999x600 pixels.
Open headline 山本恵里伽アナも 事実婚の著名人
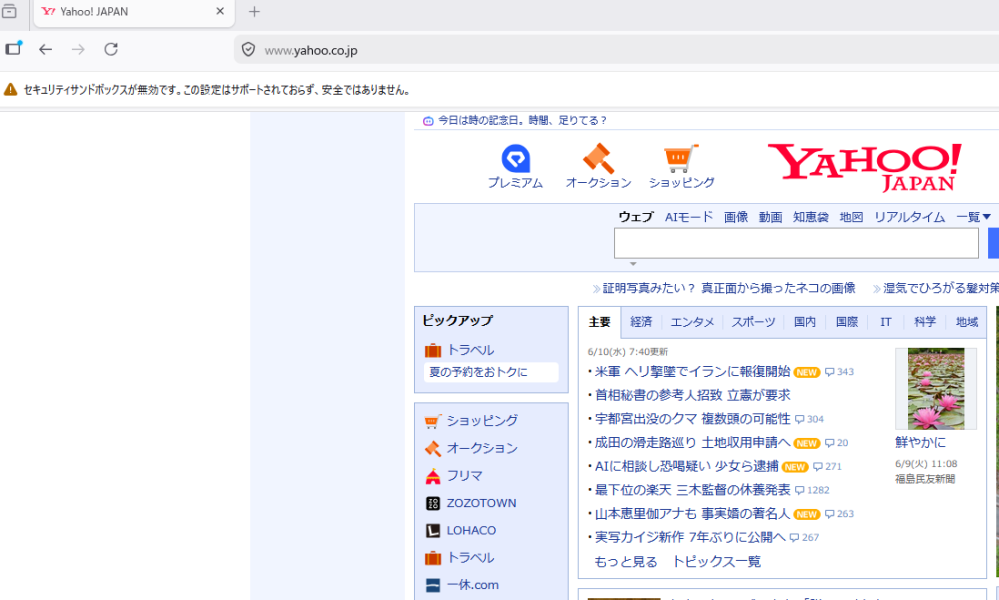click(x=693, y=513)
